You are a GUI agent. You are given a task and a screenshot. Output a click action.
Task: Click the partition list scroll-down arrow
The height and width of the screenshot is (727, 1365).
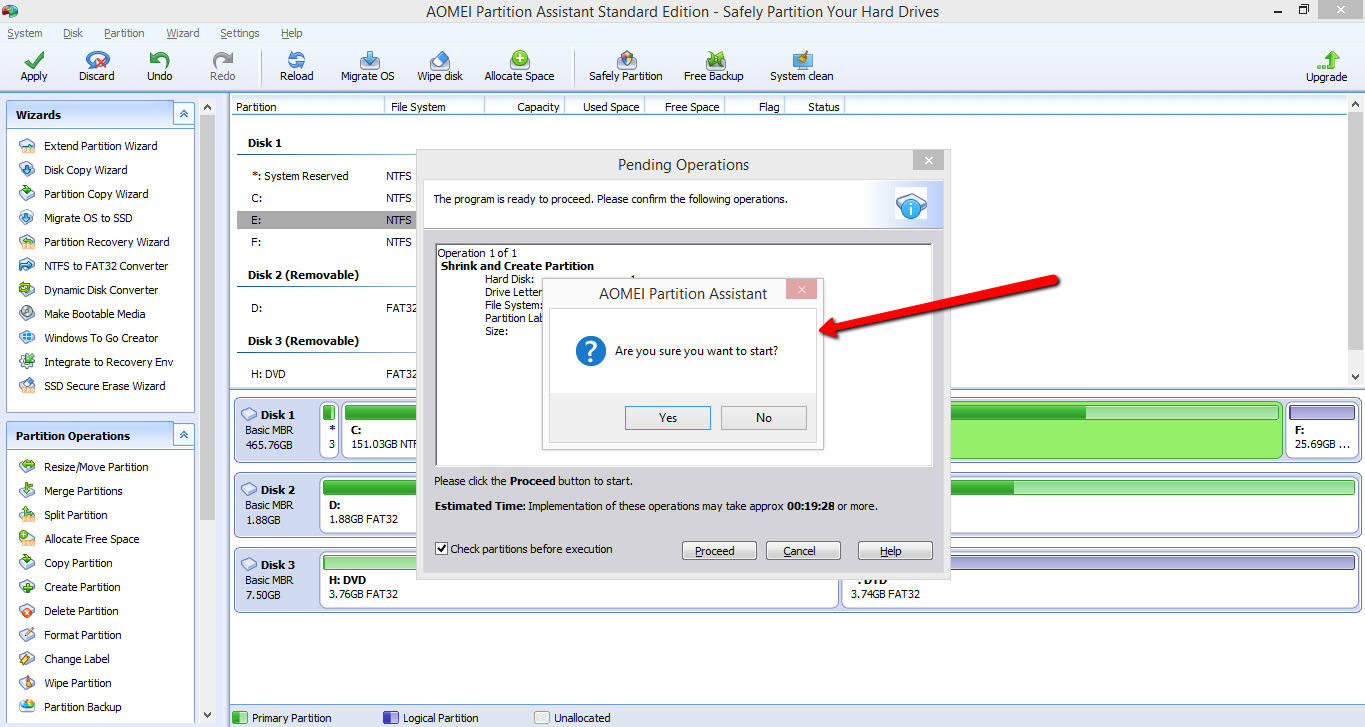[1355, 377]
